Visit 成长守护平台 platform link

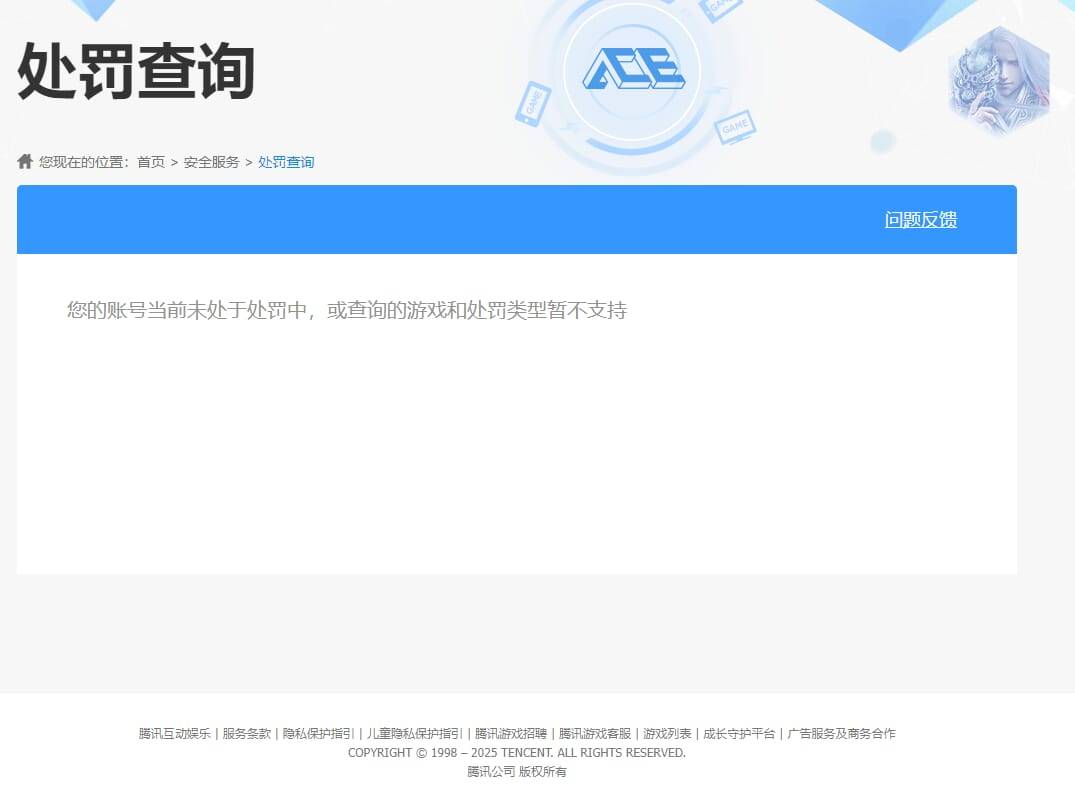point(740,733)
